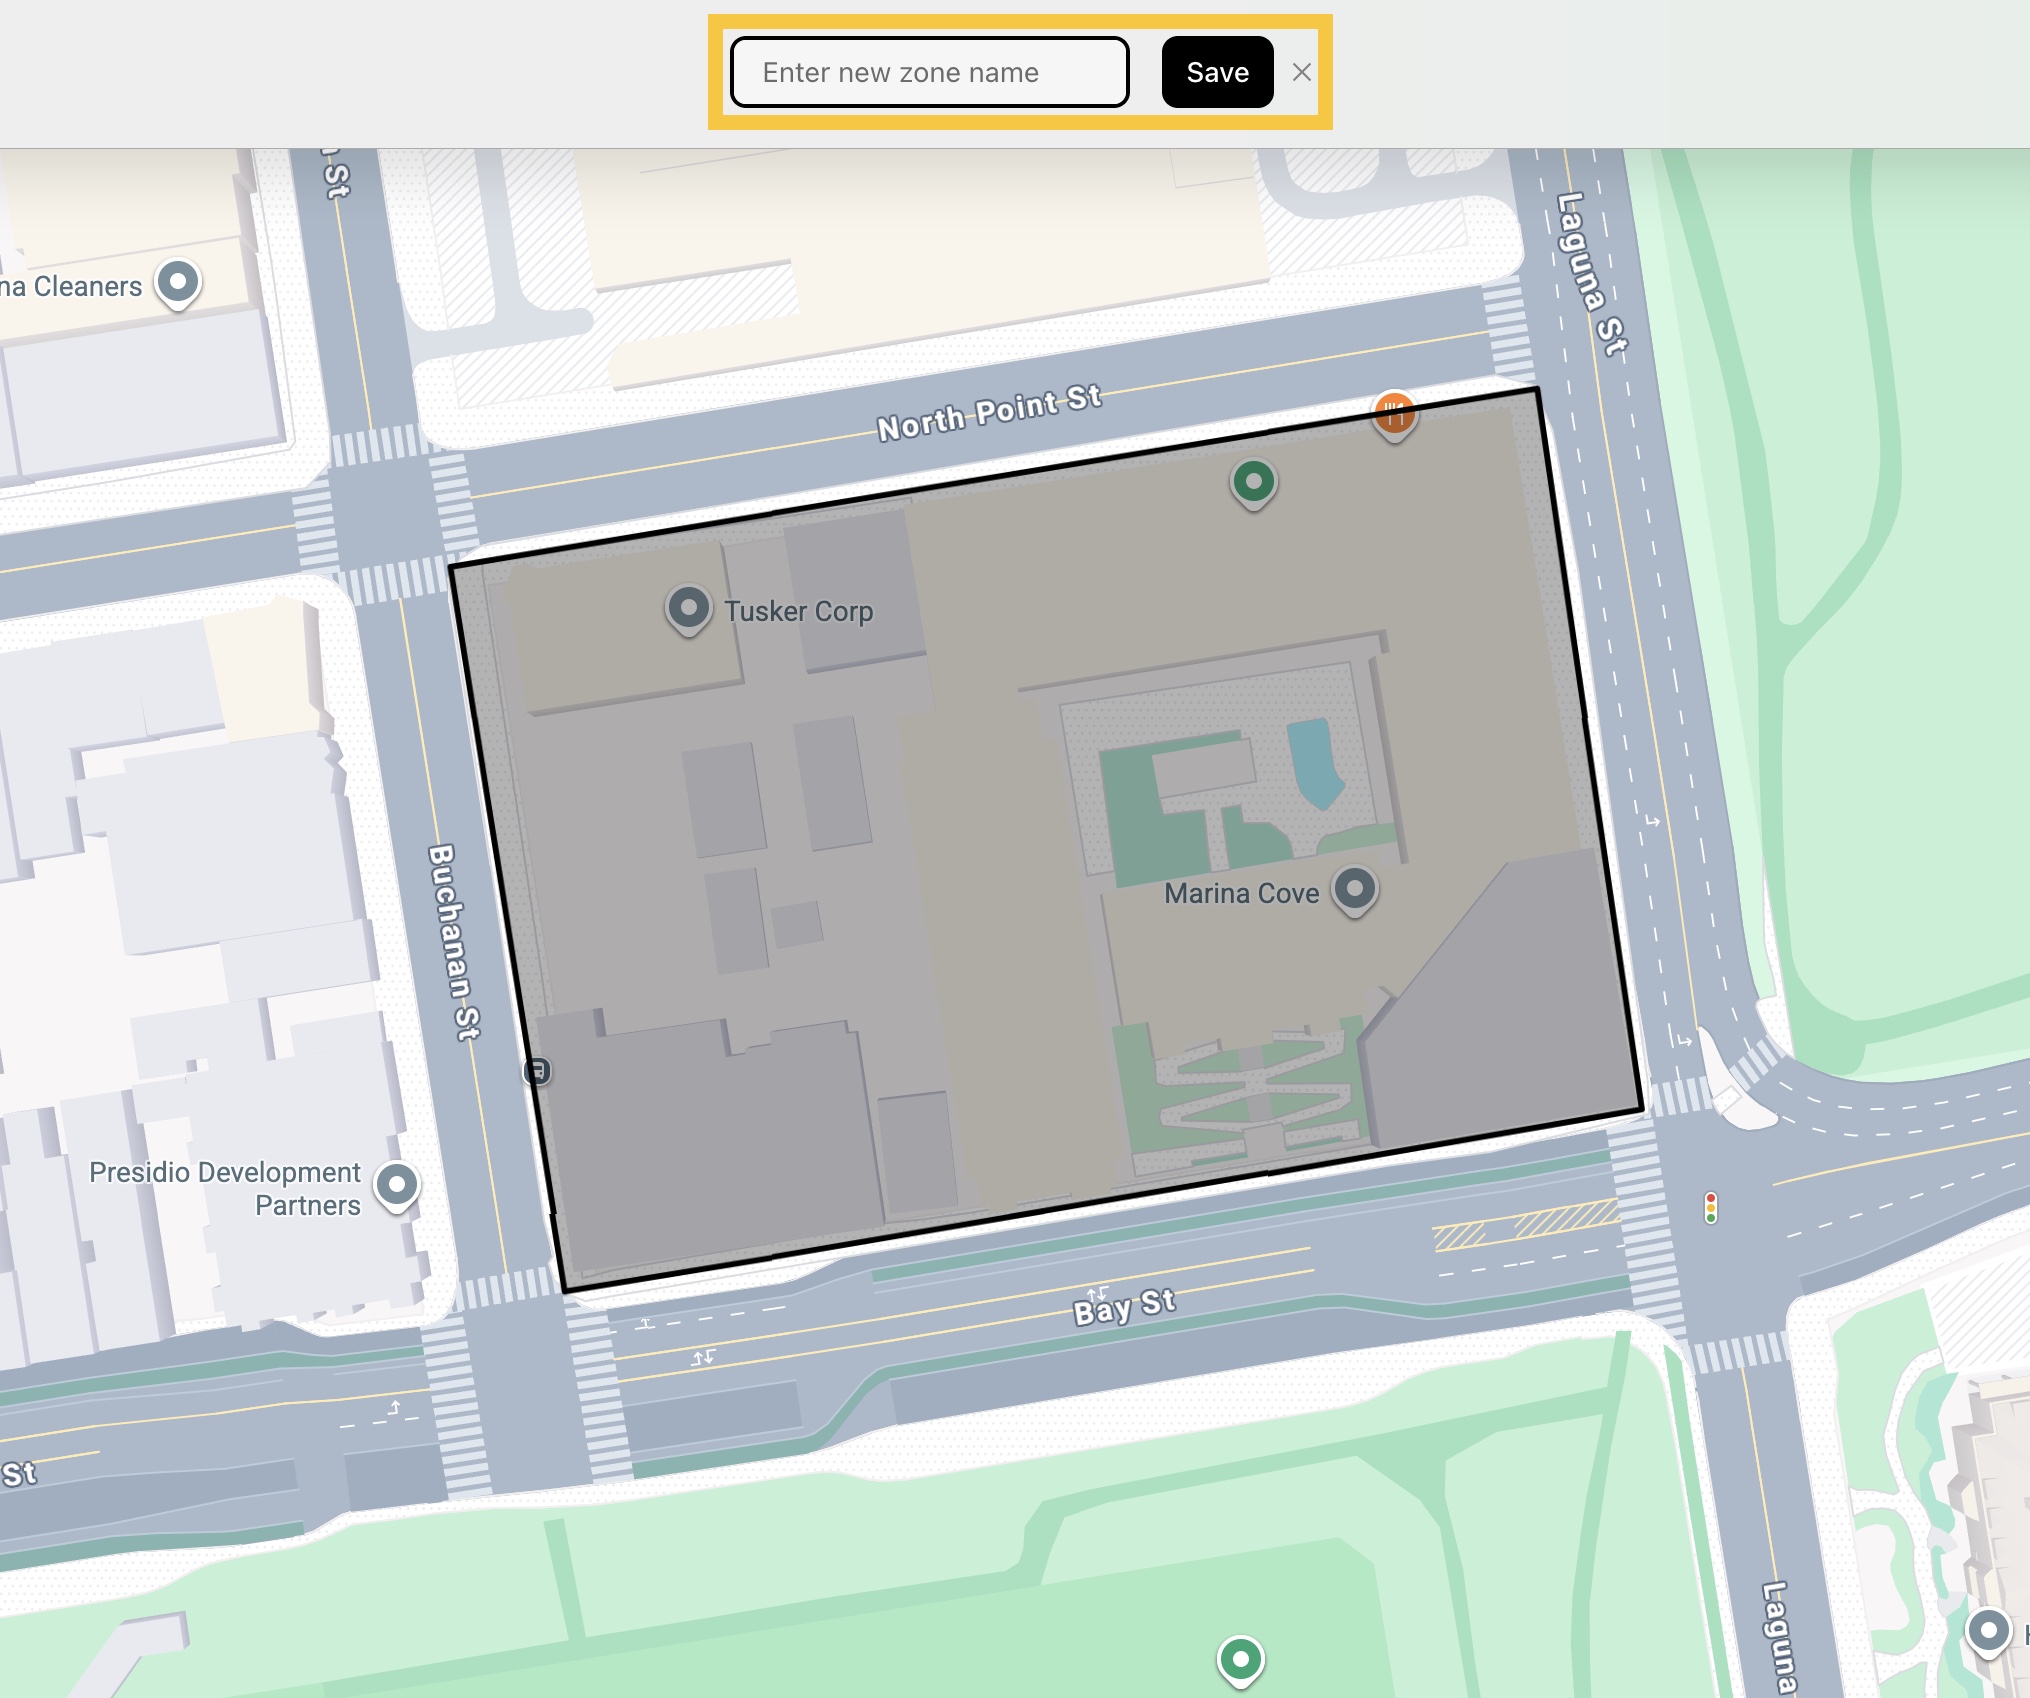Click the Presidio Development Partners label
Screen dimensions: 2030x1698
[x=225, y=1188]
